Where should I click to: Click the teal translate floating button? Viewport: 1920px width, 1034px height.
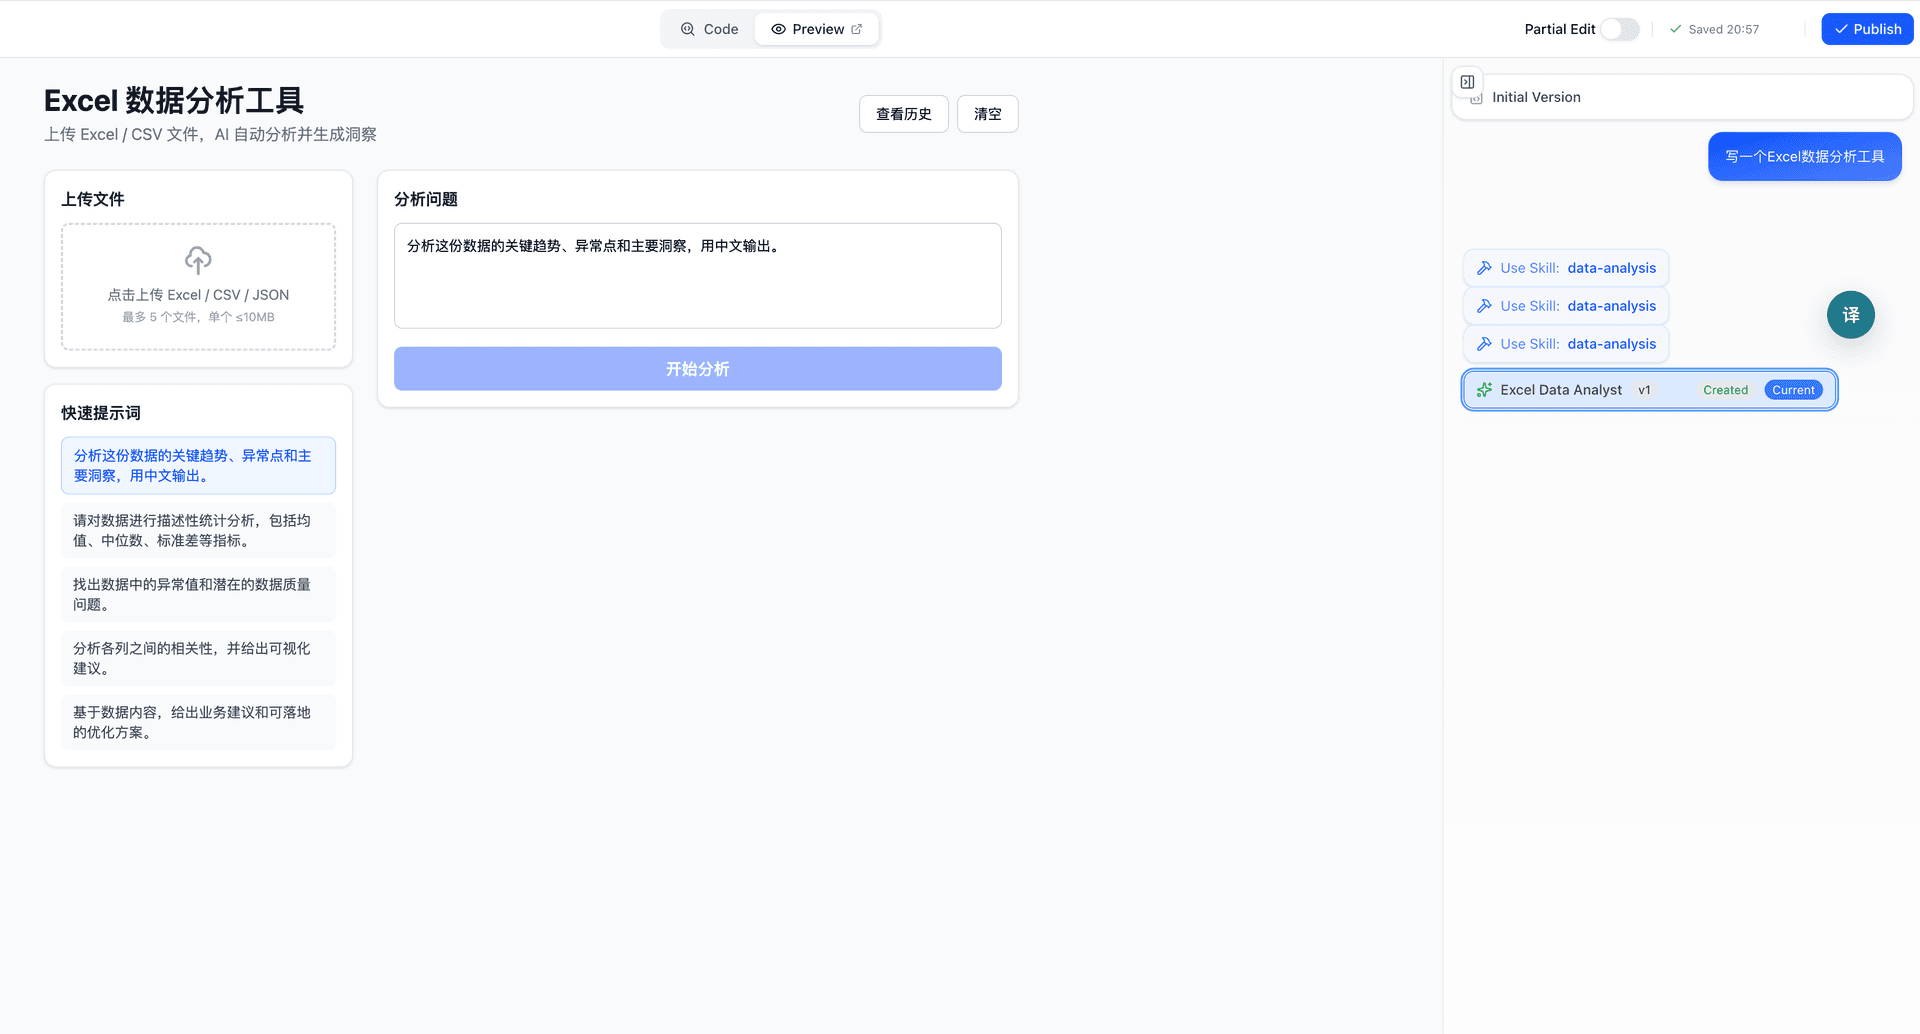pos(1850,315)
